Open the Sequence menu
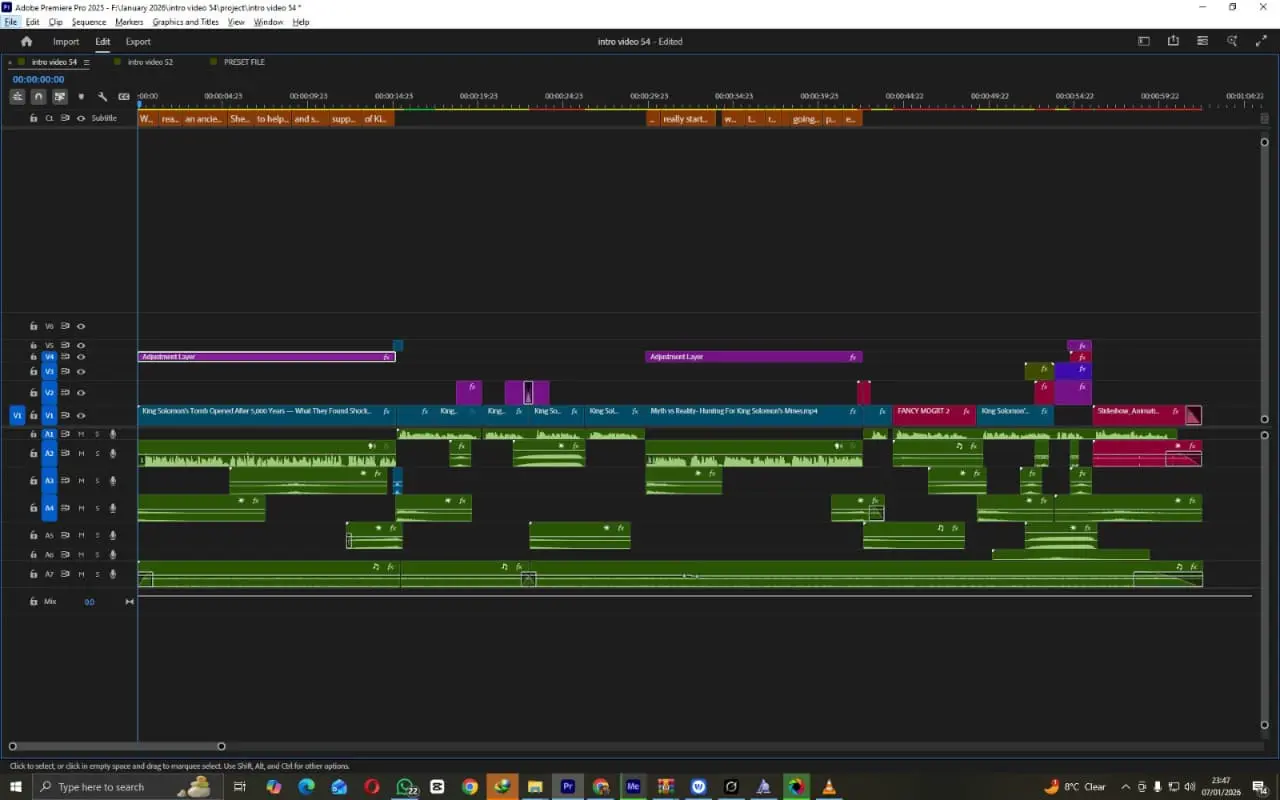 pyautogui.click(x=88, y=22)
